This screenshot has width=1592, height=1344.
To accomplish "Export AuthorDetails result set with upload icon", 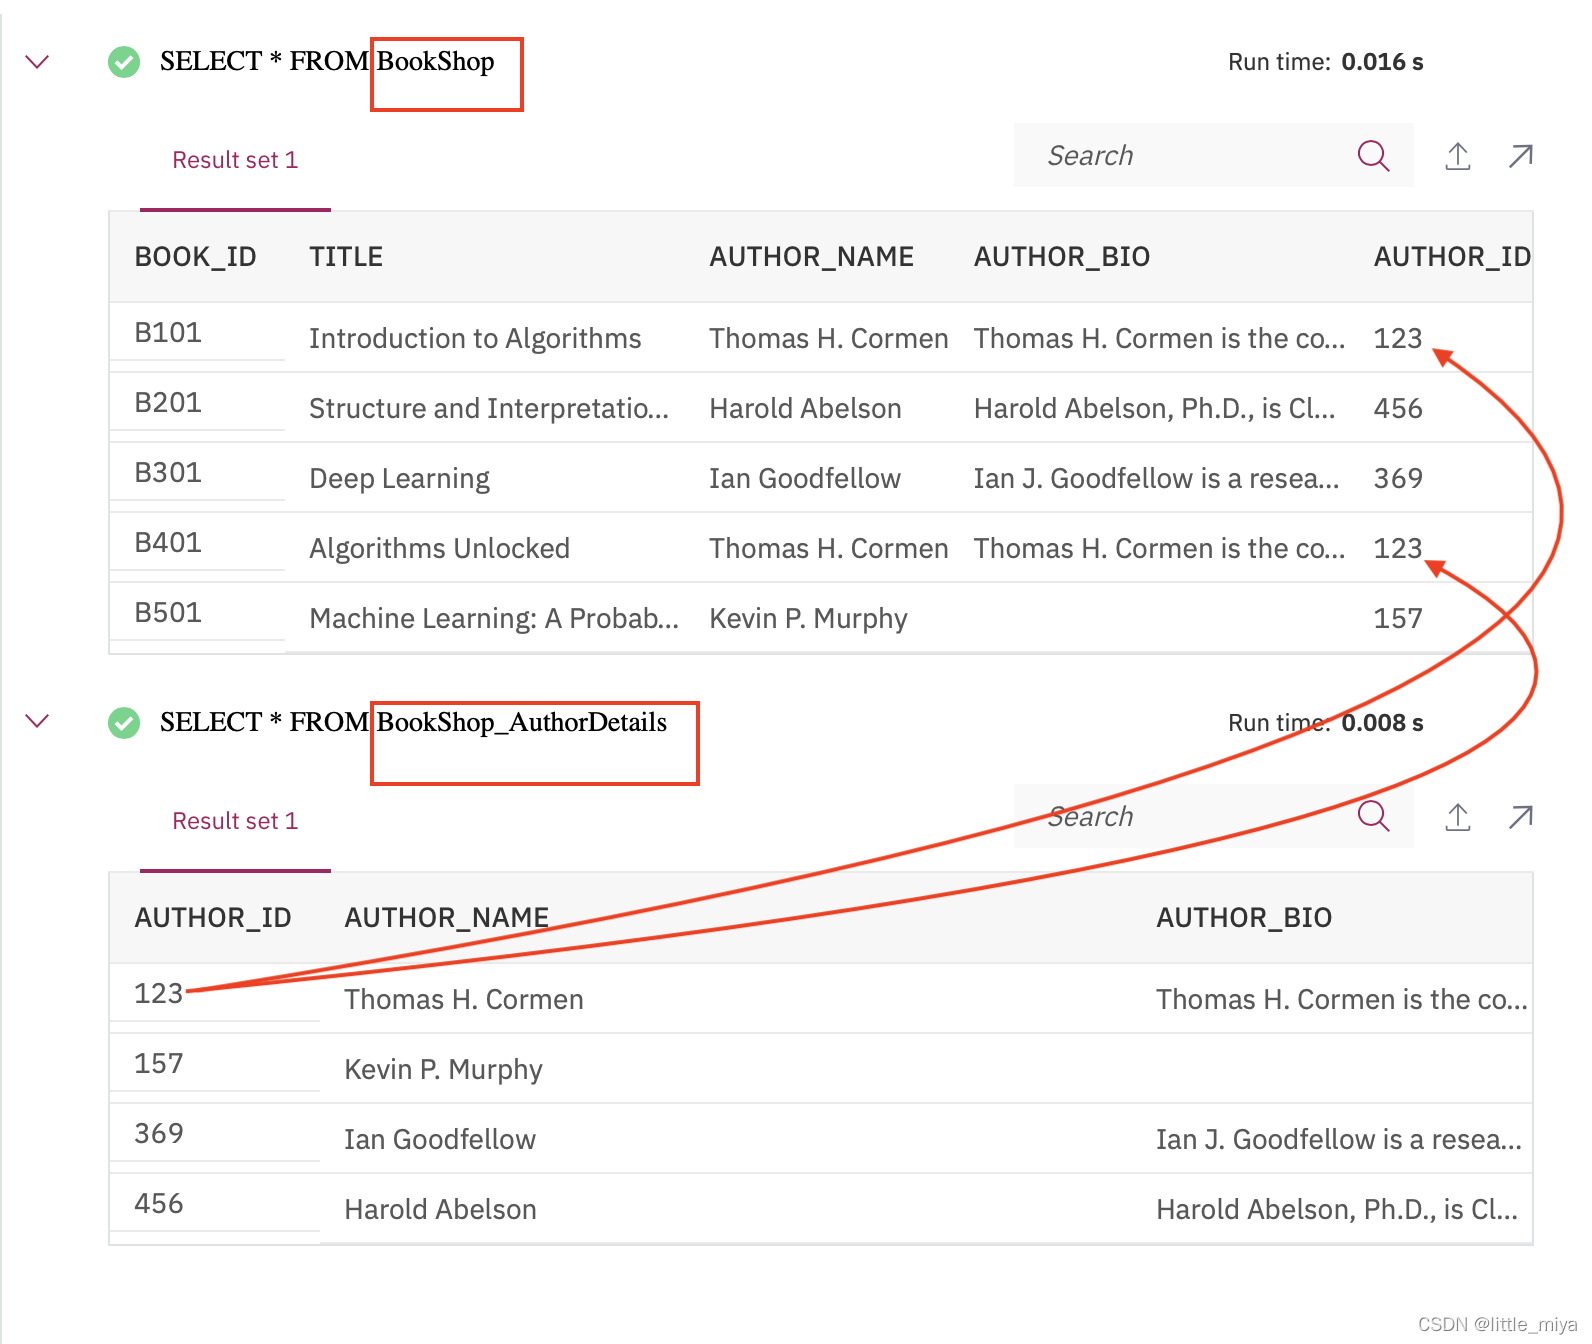I will pyautogui.click(x=1458, y=817).
